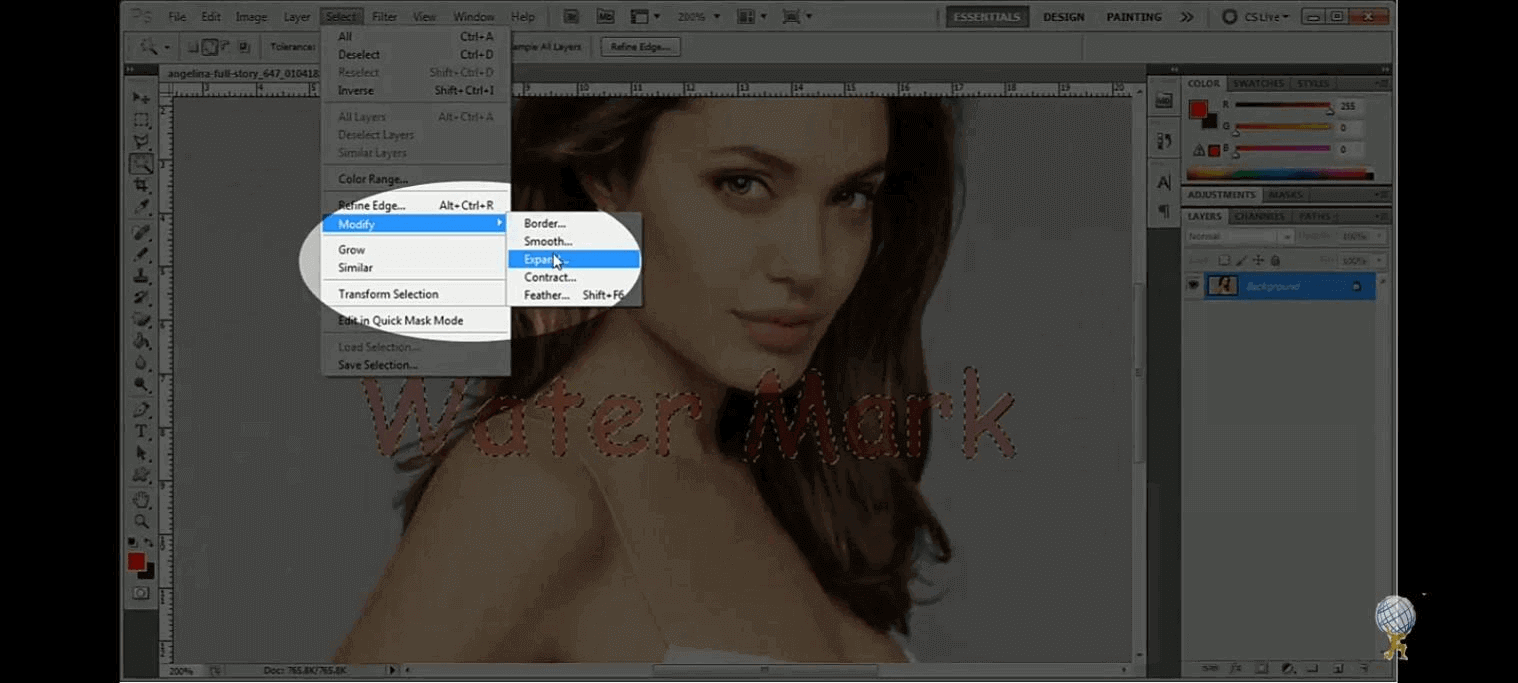Switch to the Essentials workspace
1518x683 pixels.
987,17
